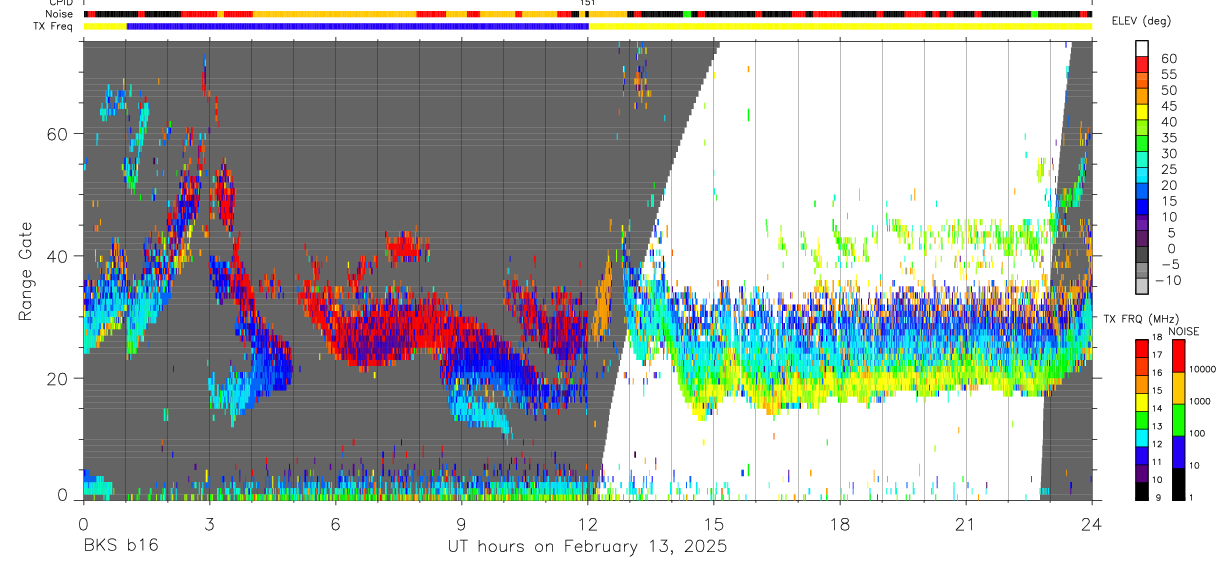The image size is (1228, 567).
Task: Pick the blue segment of the NOISE color bar
Action: click(x=1178, y=451)
